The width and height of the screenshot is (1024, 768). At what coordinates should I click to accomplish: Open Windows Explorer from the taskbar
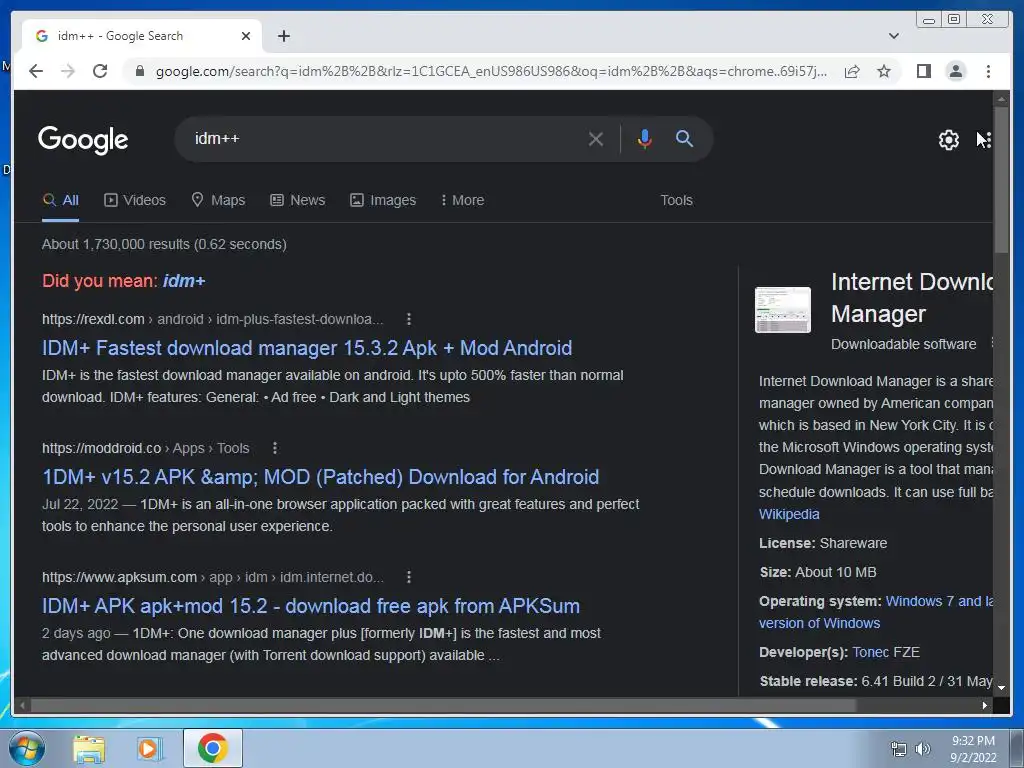pyautogui.click(x=89, y=749)
